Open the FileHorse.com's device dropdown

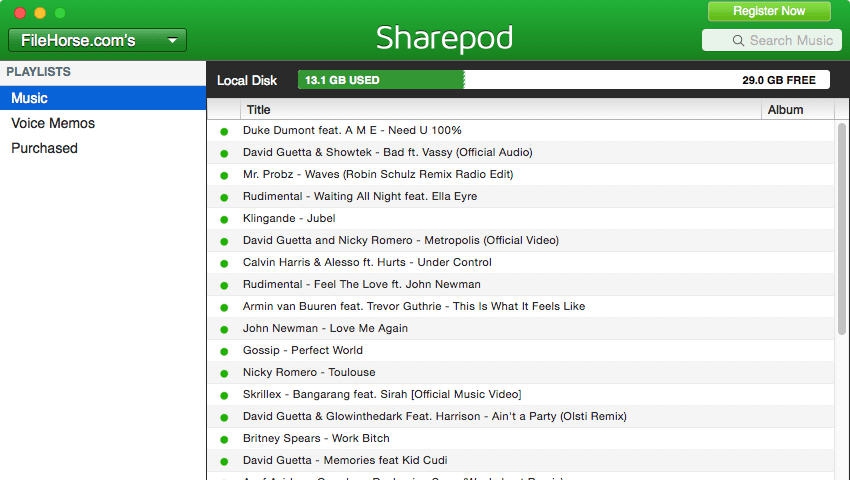pyautogui.click(x=98, y=40)
